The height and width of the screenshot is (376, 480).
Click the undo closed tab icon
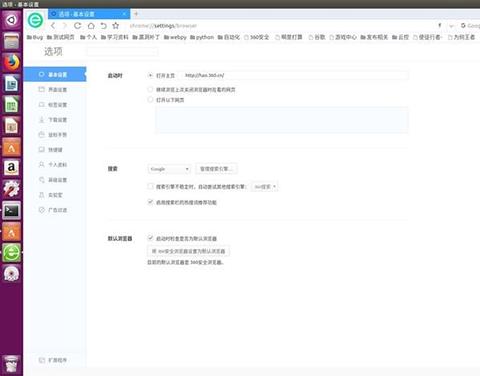coord(103,26)
